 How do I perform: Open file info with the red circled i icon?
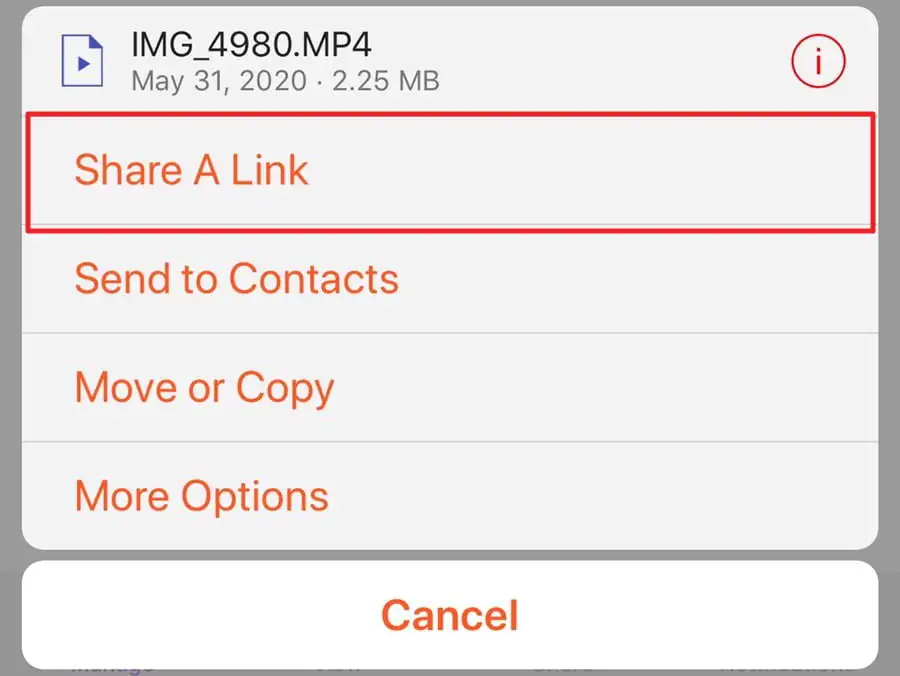click(x=818, y=62)
